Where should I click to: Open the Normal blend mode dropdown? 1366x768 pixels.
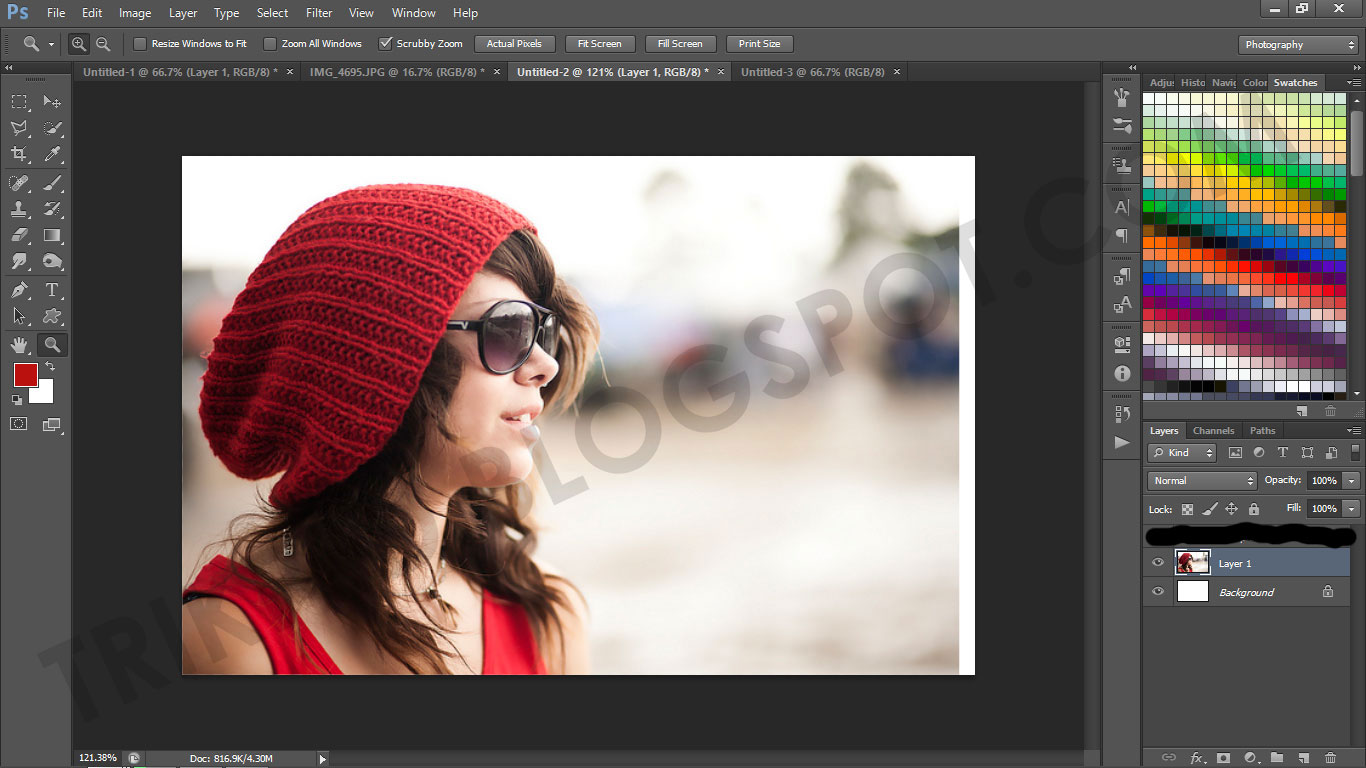click(1202, 481)
